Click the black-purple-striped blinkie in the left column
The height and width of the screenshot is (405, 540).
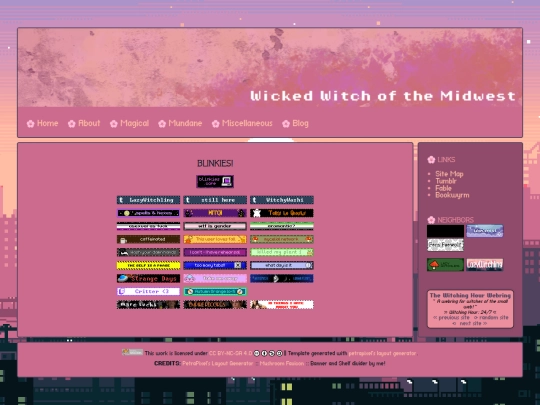pyautogui.click(x=148, y=226)
